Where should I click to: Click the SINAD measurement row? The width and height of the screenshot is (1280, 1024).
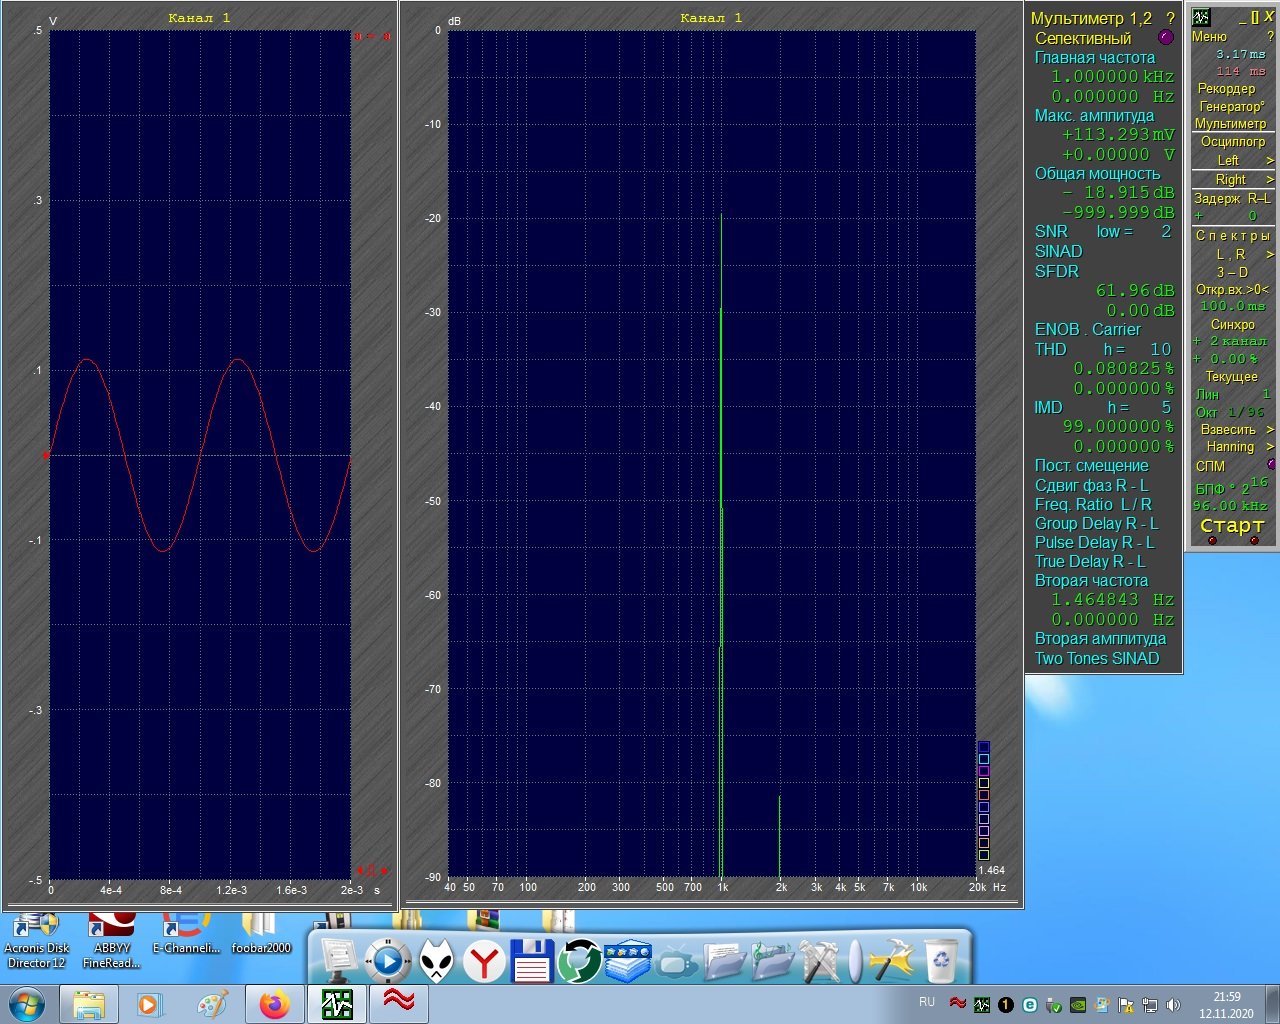tap(1058, 252)
